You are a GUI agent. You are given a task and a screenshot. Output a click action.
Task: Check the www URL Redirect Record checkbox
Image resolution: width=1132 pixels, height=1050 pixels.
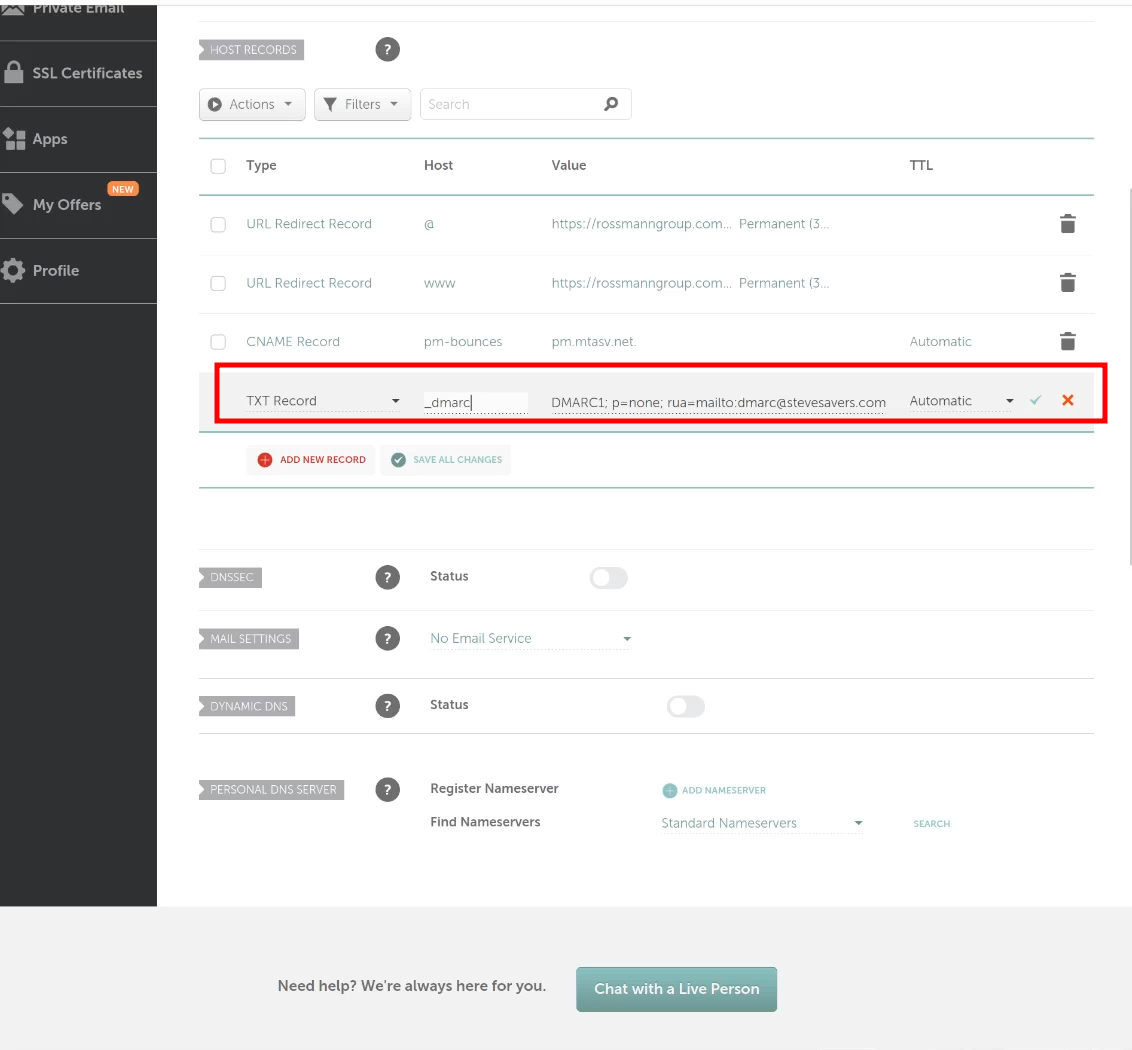point(218,283)
